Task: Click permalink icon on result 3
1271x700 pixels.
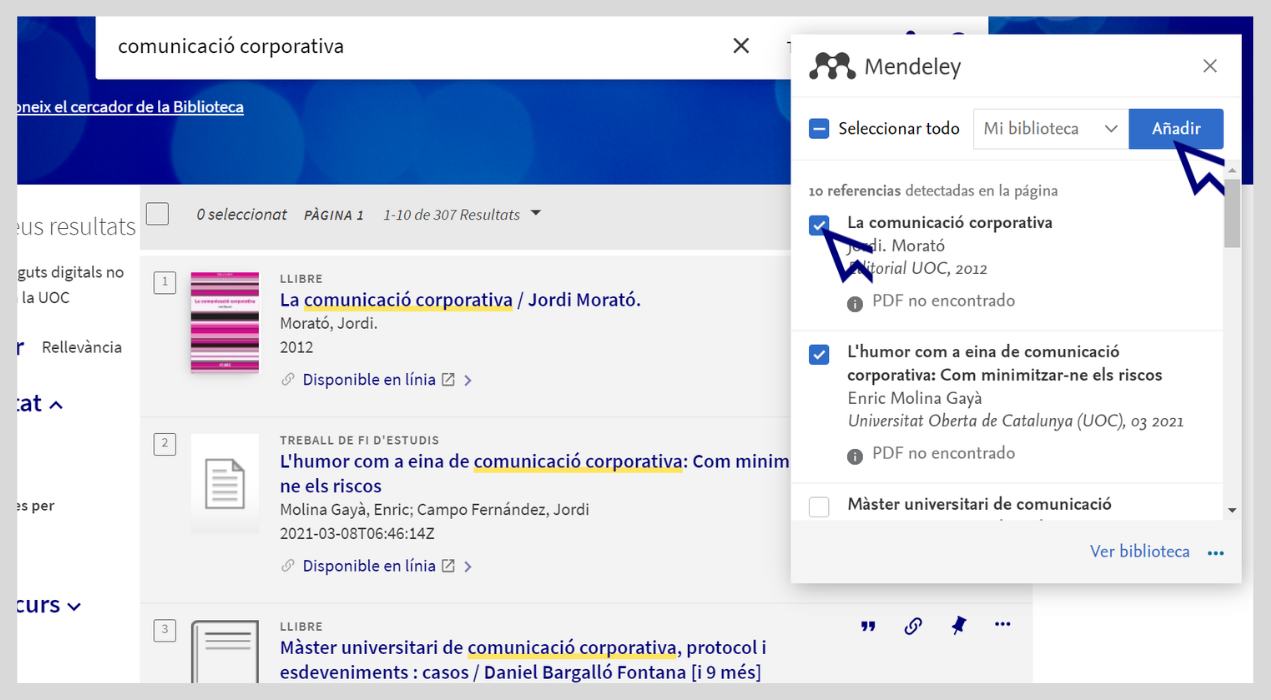Action: point(913,626)
